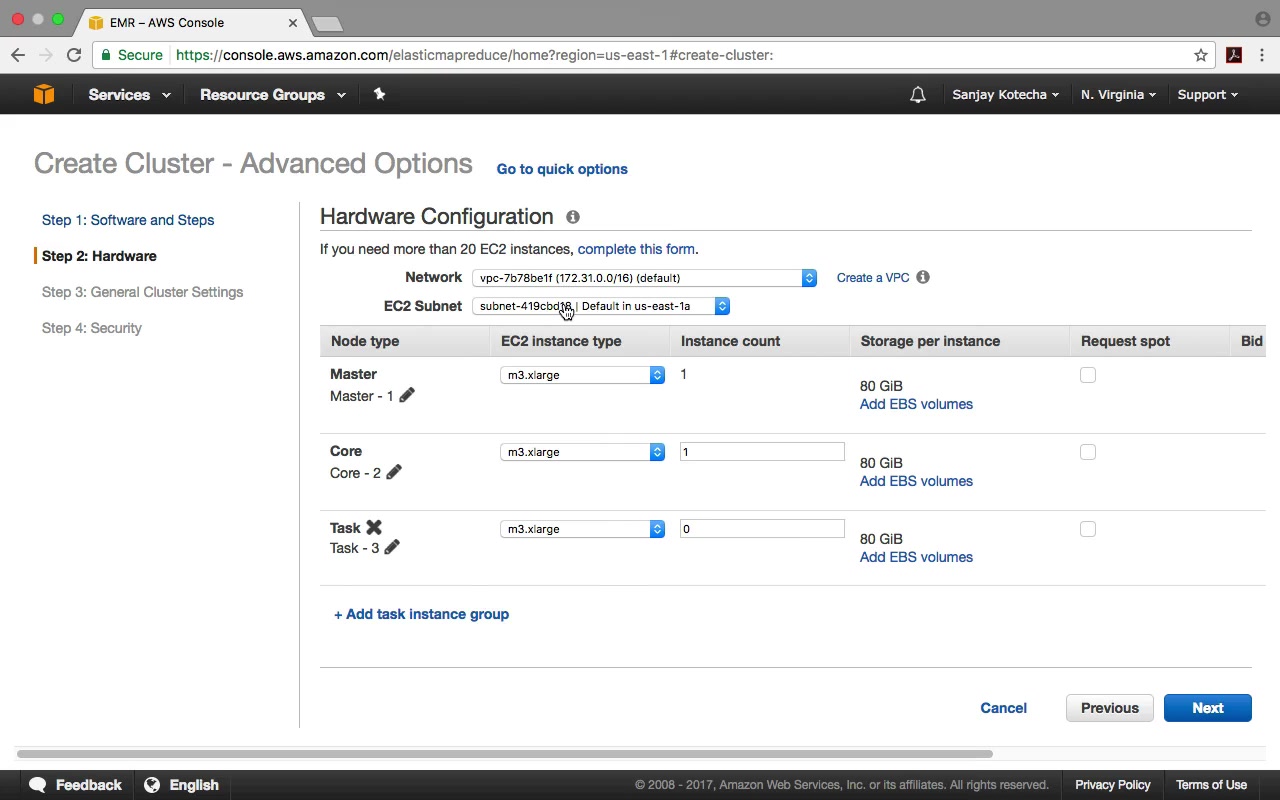Screen dimensions: 1280x800
Task: Click the AWS console home cube icon
Action: coord(43,94)
